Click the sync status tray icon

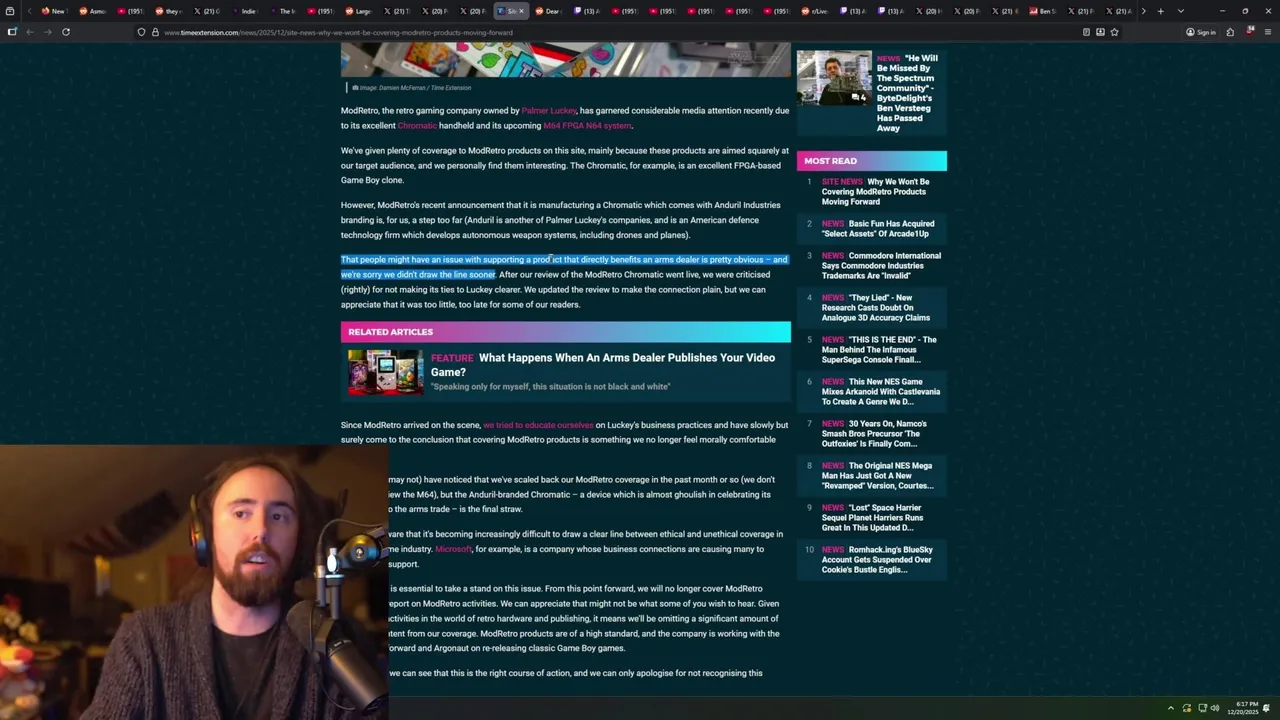click(x=1187, y=708)
